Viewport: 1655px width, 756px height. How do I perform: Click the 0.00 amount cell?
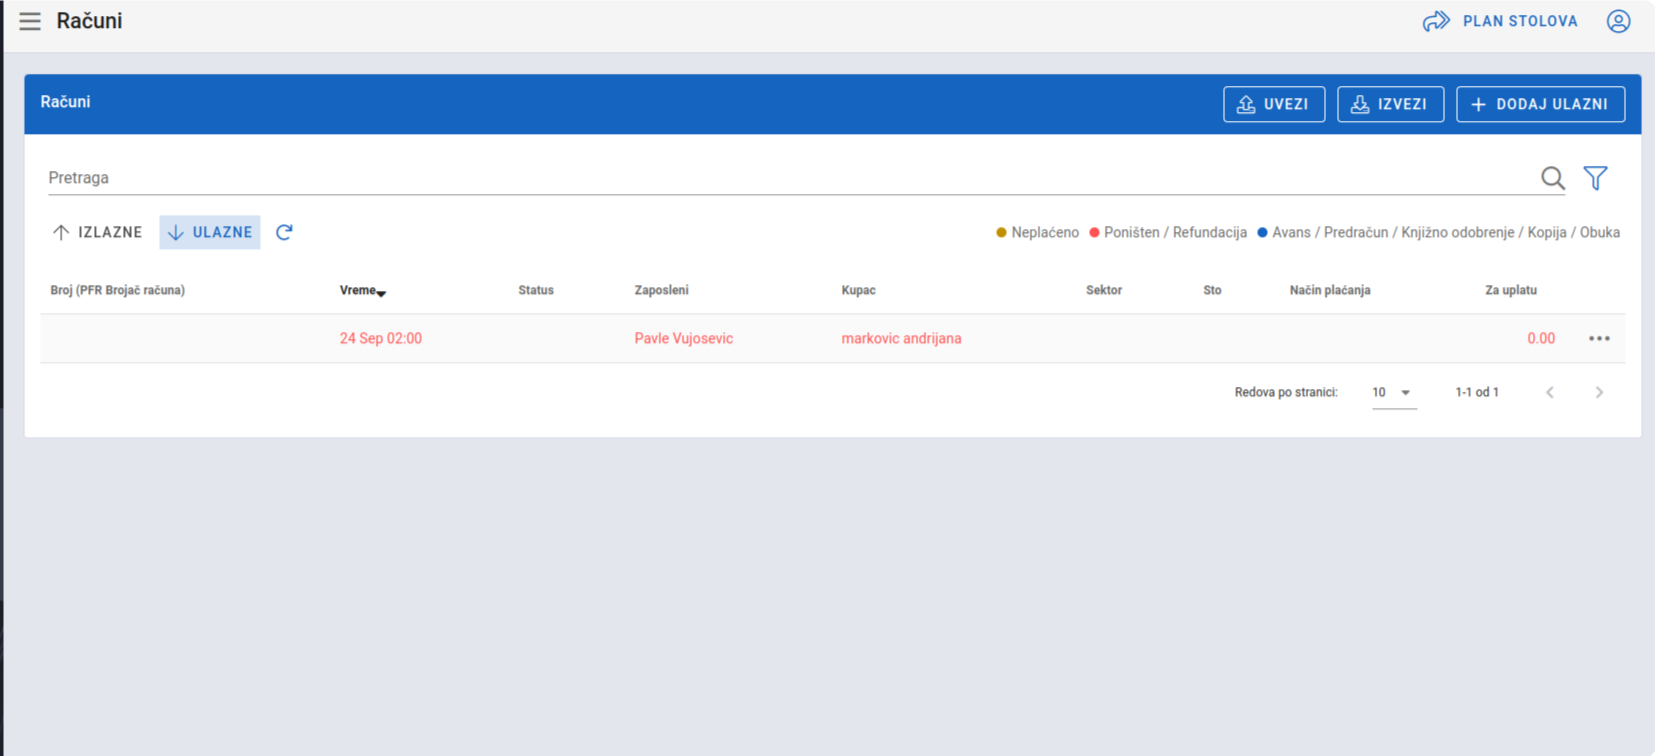point(1541,339)
